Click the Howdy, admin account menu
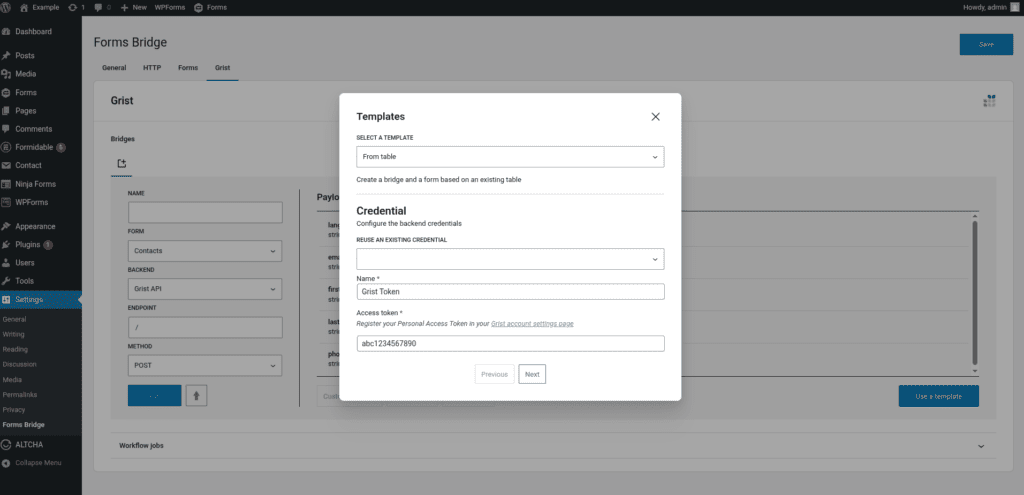The width and height of the screenshot is (1024, 495). 991,7
